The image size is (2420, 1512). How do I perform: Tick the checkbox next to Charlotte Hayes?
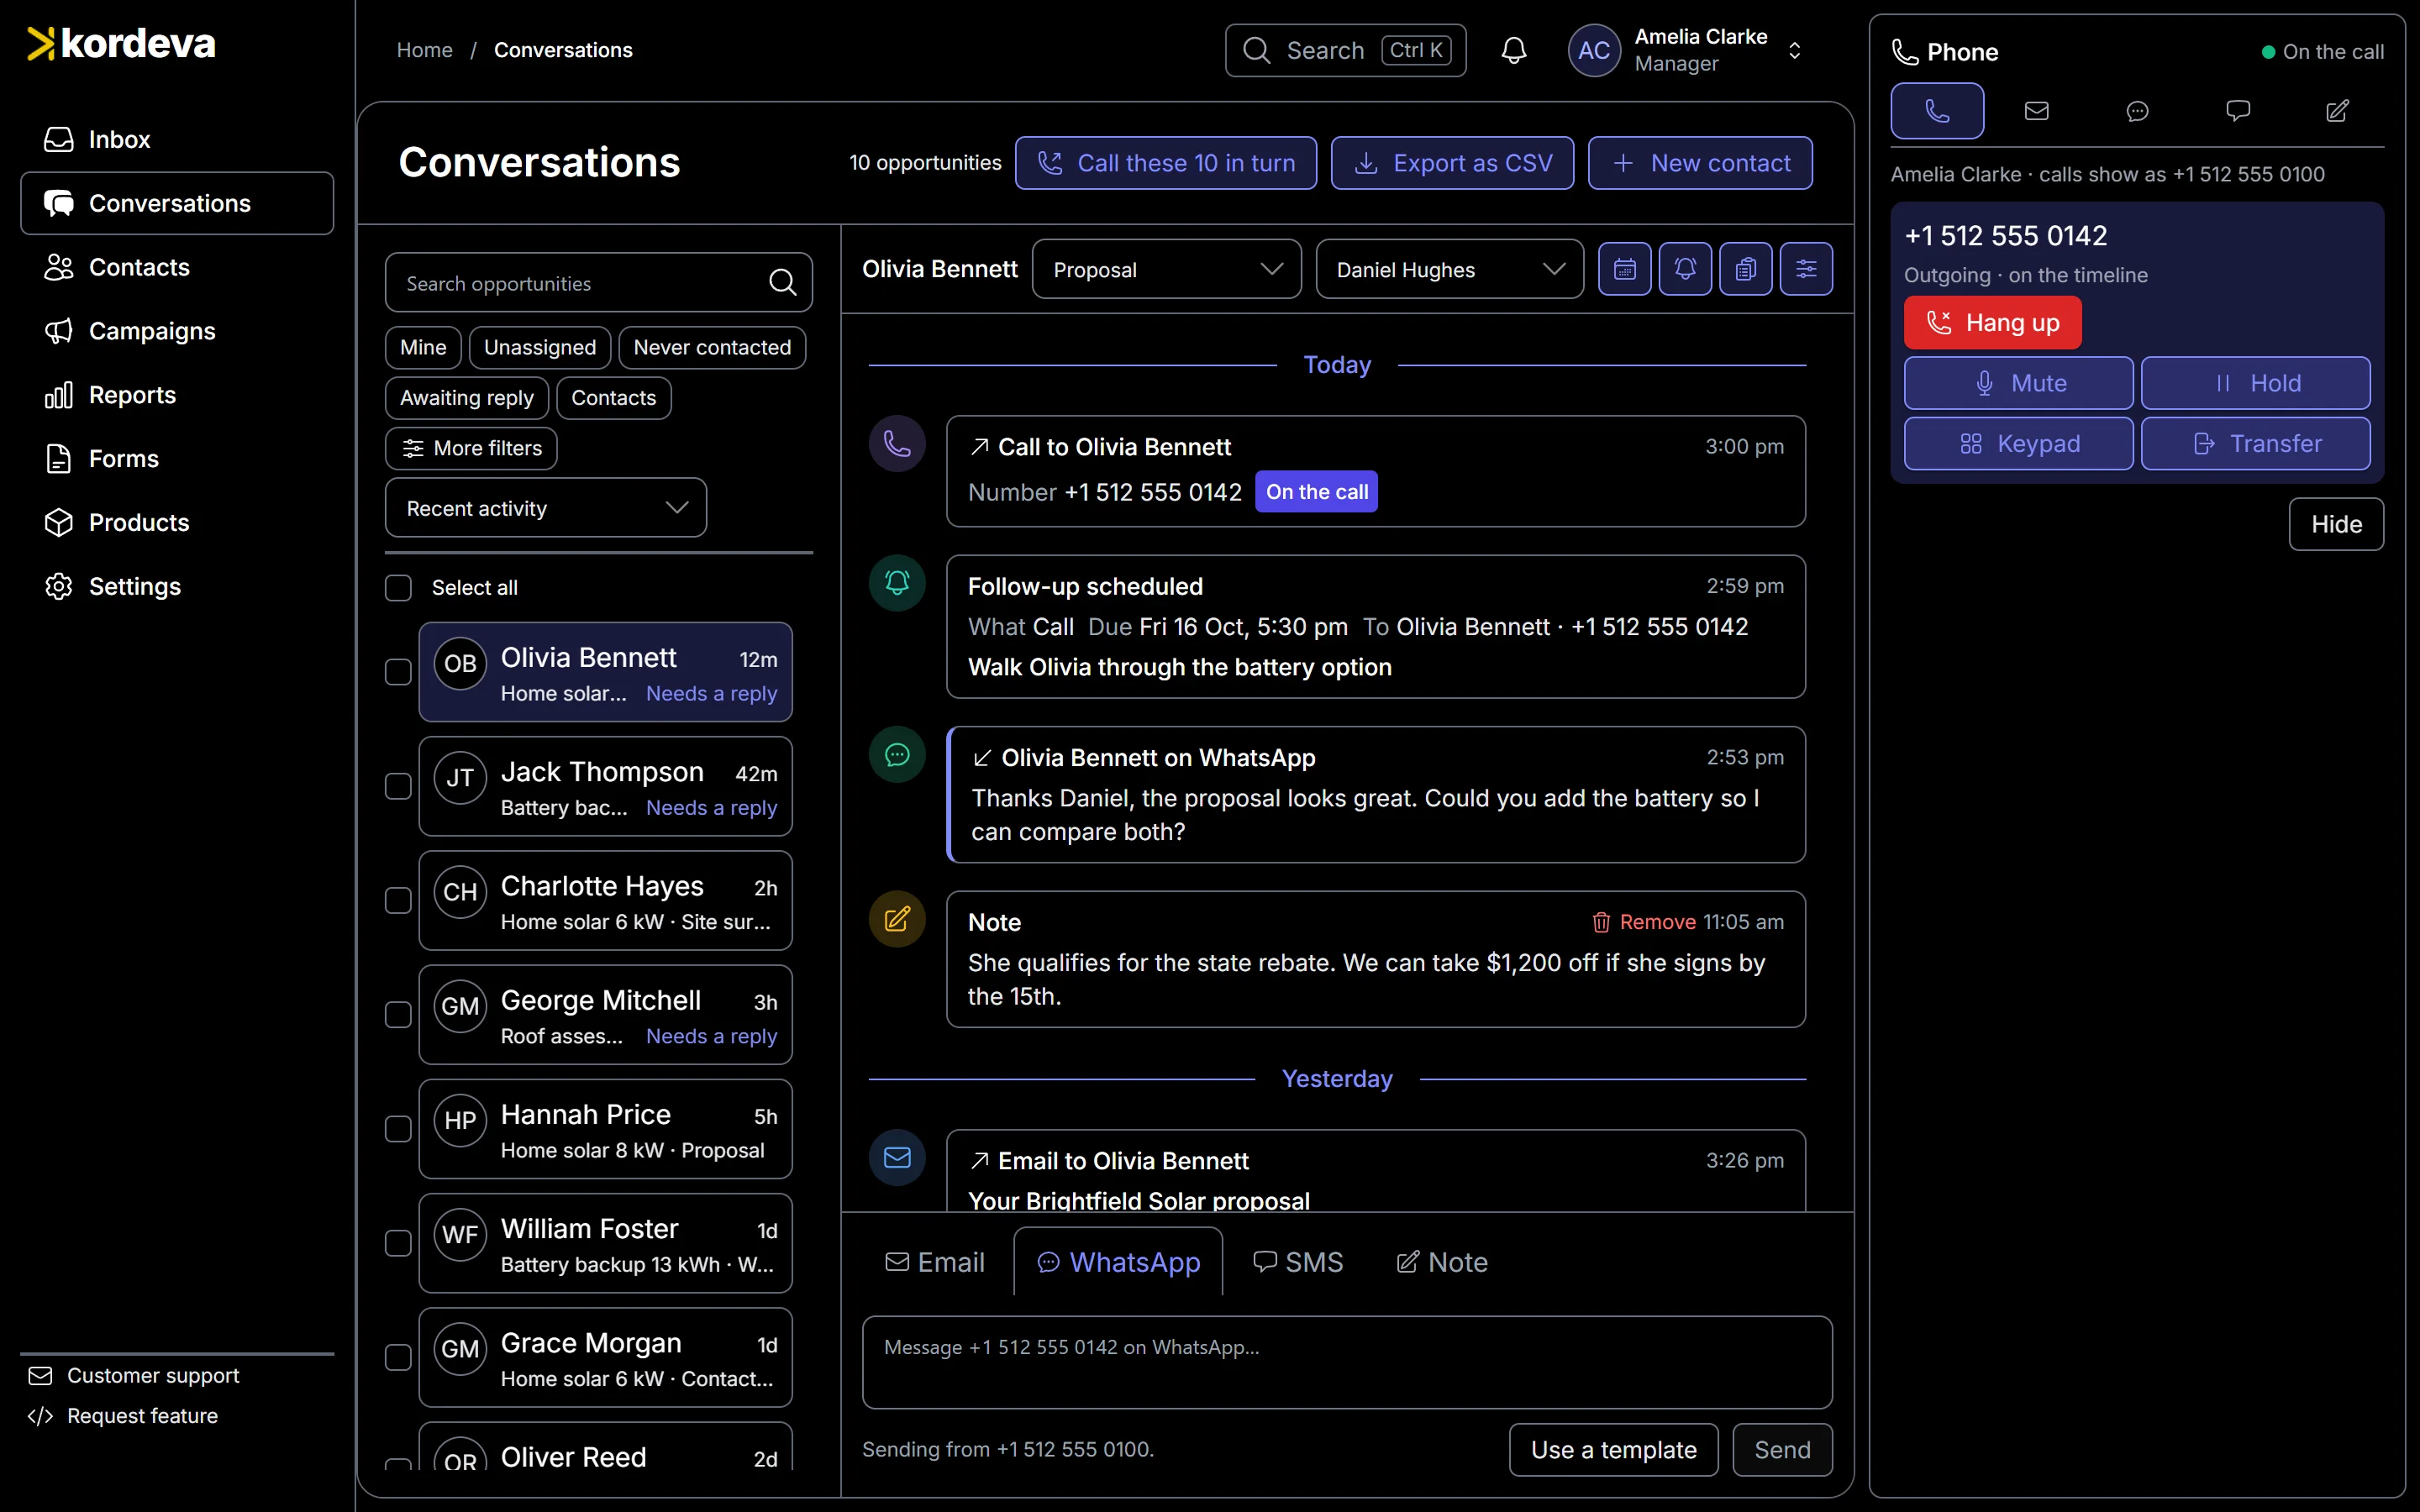[398, 900]
